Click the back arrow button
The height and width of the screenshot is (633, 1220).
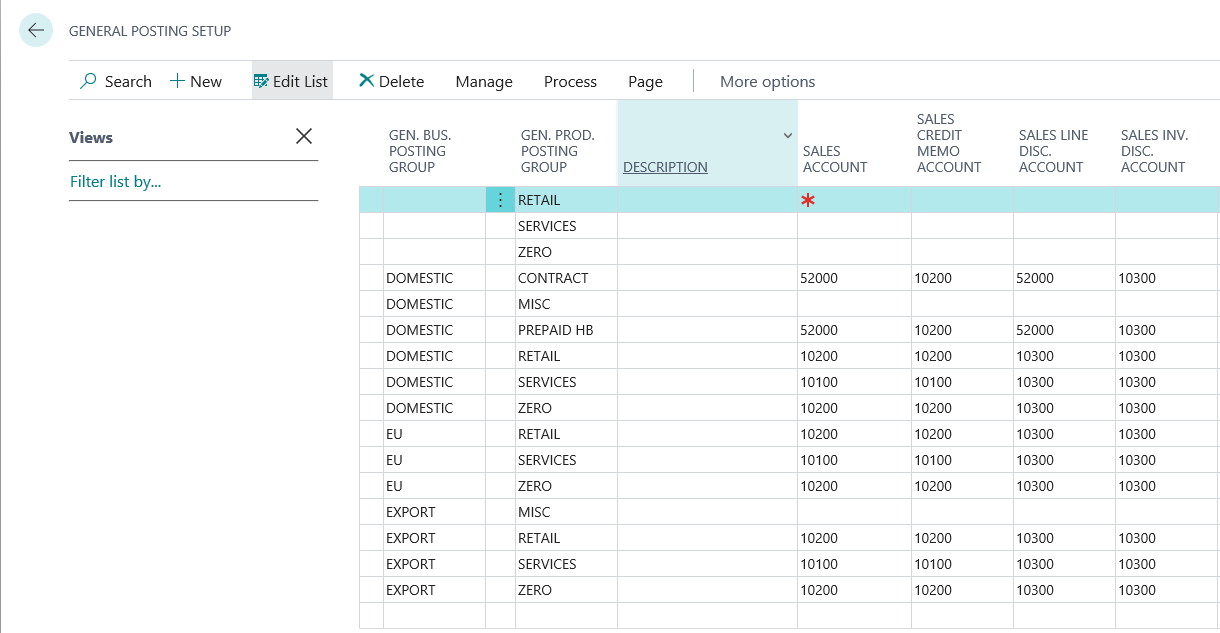[36, 31]
